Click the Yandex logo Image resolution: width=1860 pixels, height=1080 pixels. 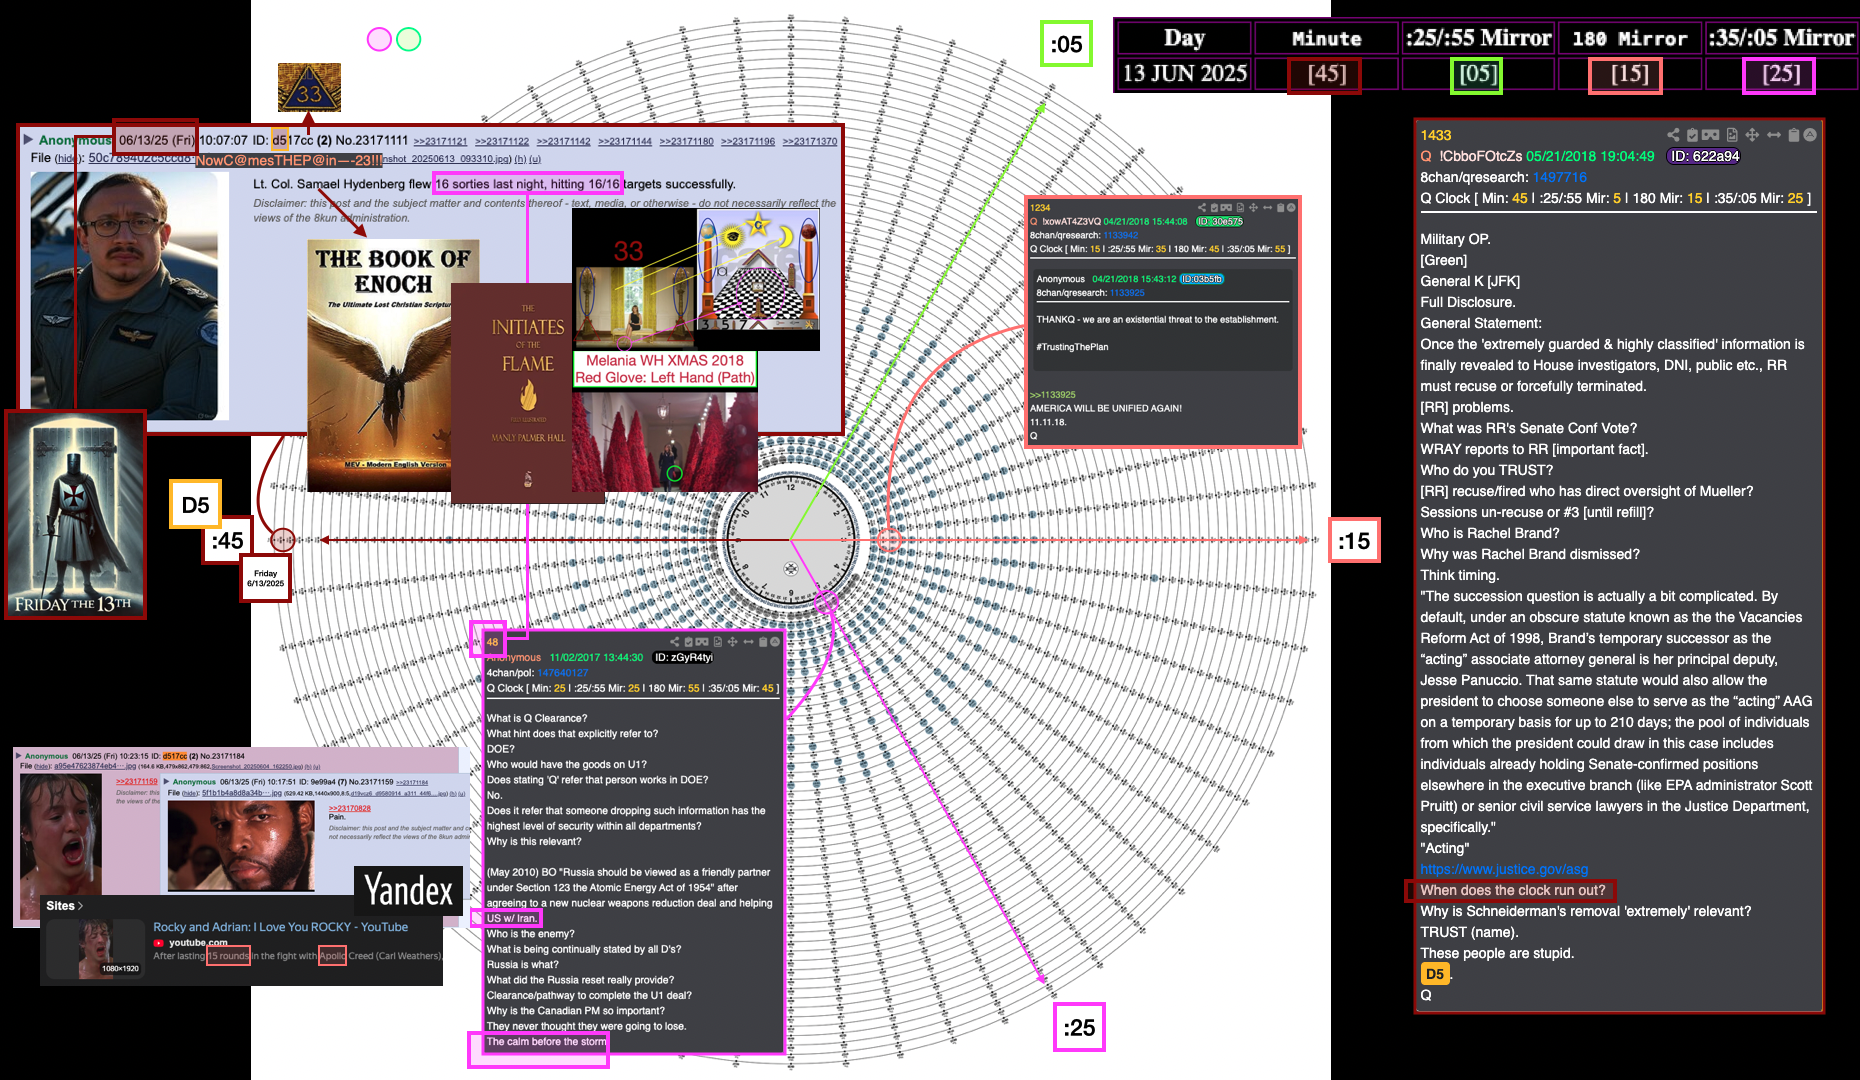point(408,890)
